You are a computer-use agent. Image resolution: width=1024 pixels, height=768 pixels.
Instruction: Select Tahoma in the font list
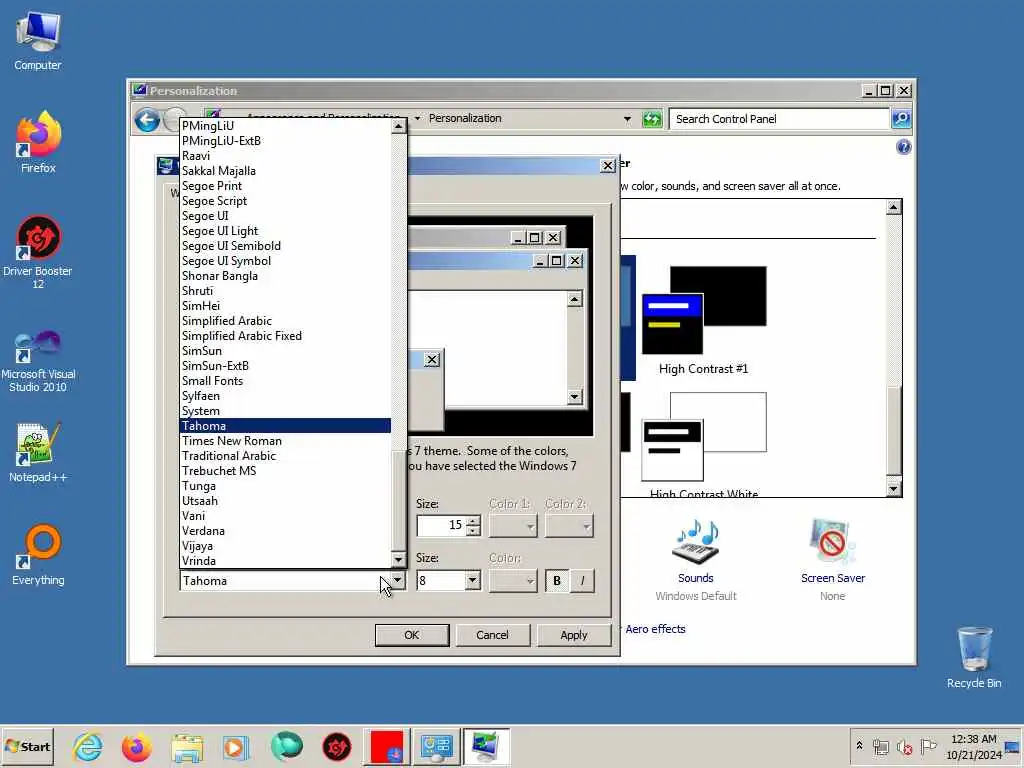pos(285,426)
